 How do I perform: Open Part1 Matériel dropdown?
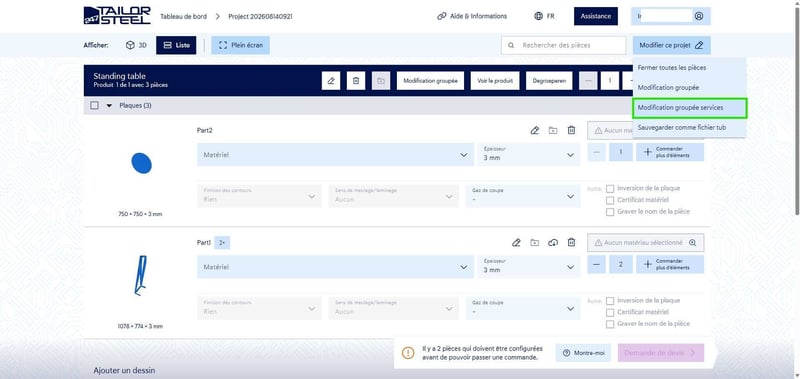[336, 267]
